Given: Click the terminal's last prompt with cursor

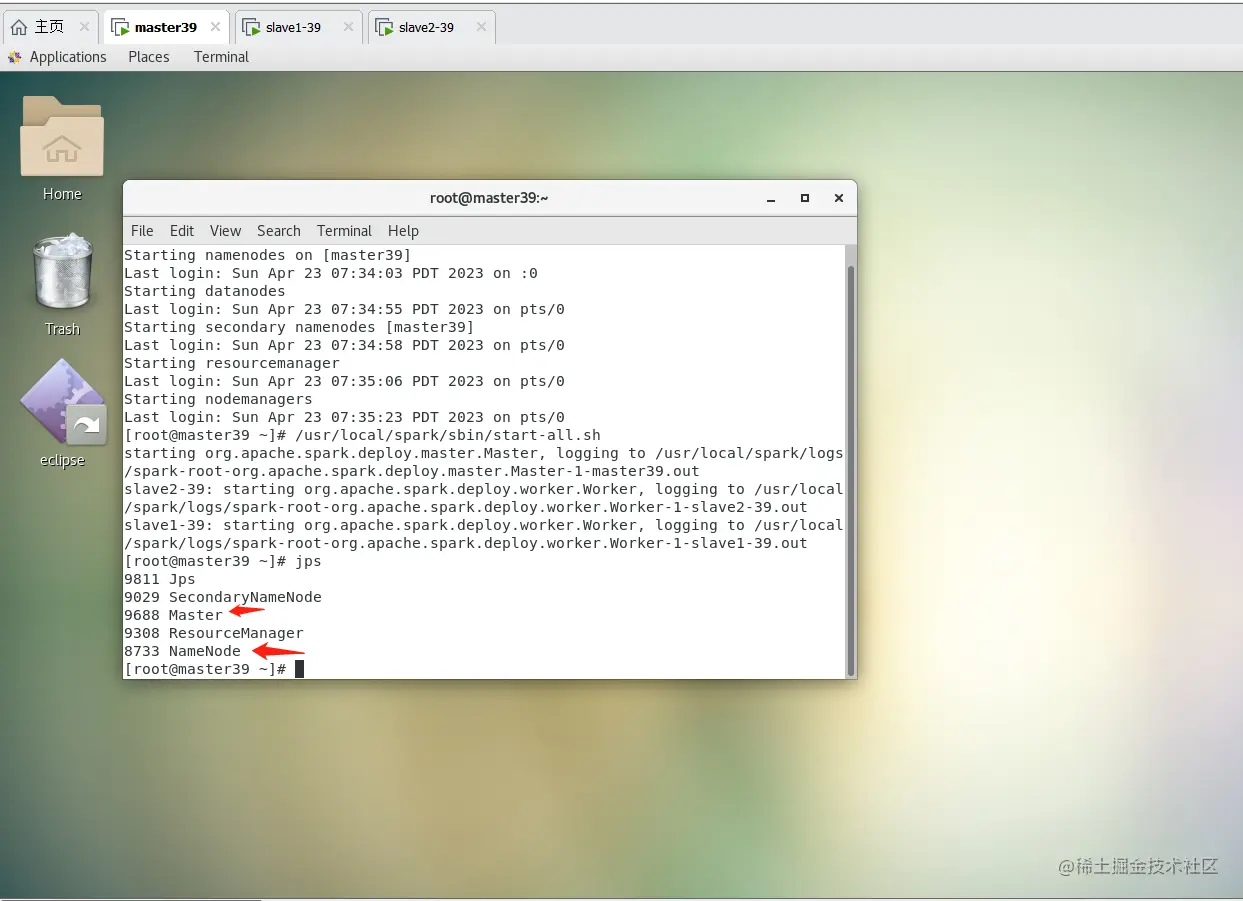Looking at the screenshot, I should [213, 669].
